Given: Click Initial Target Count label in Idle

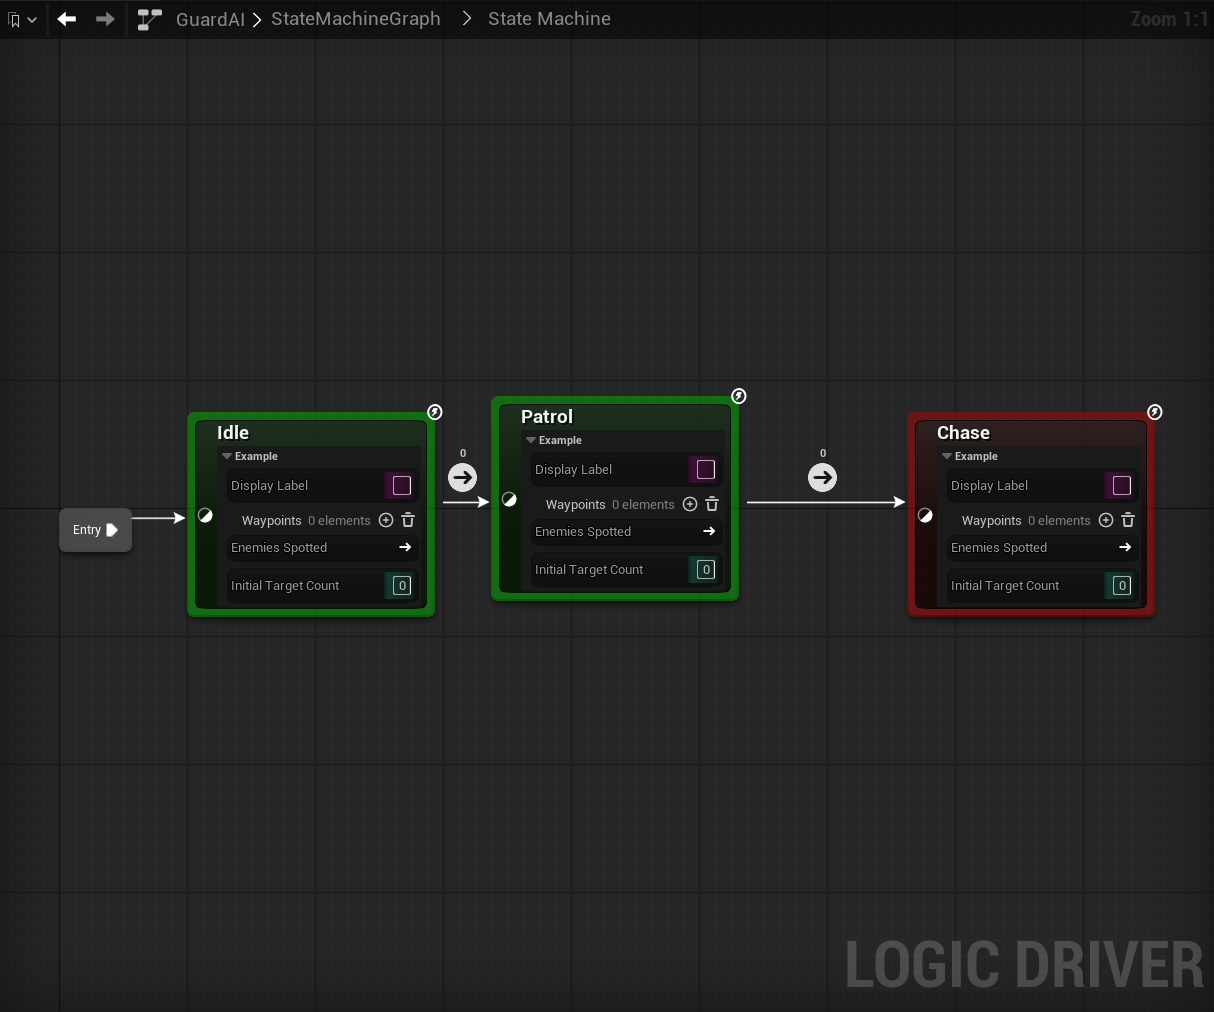Looking at the screenshot, I should (x=285, y=586).
